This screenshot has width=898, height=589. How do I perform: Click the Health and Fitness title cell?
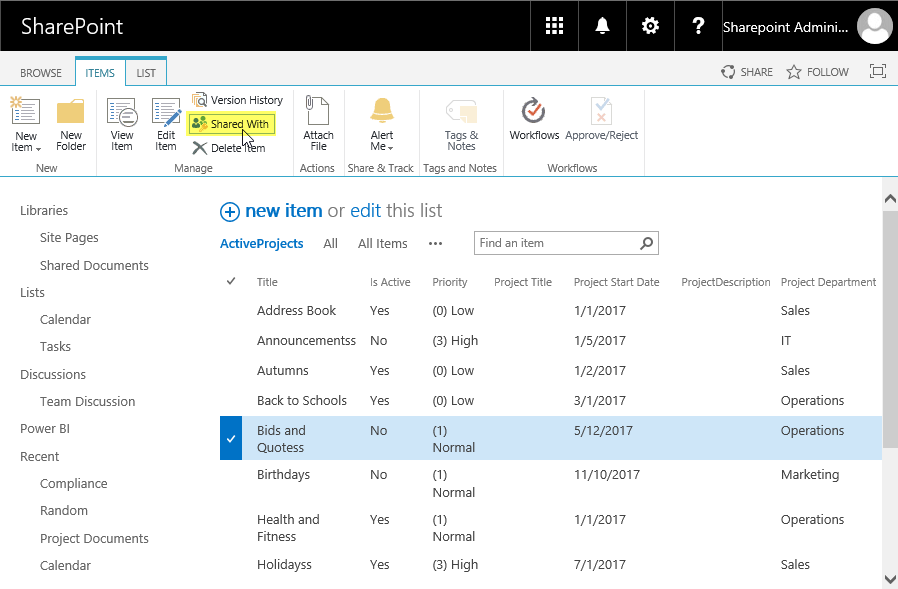click(x=288, y=528)
